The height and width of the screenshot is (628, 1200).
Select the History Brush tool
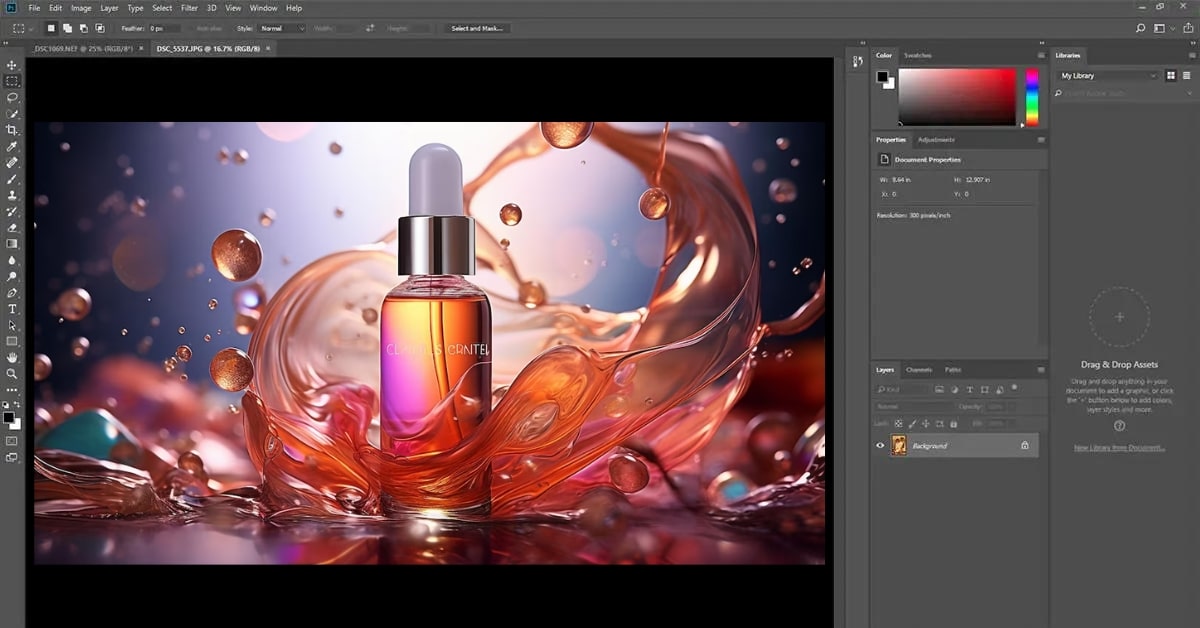[x=12, y=211]
